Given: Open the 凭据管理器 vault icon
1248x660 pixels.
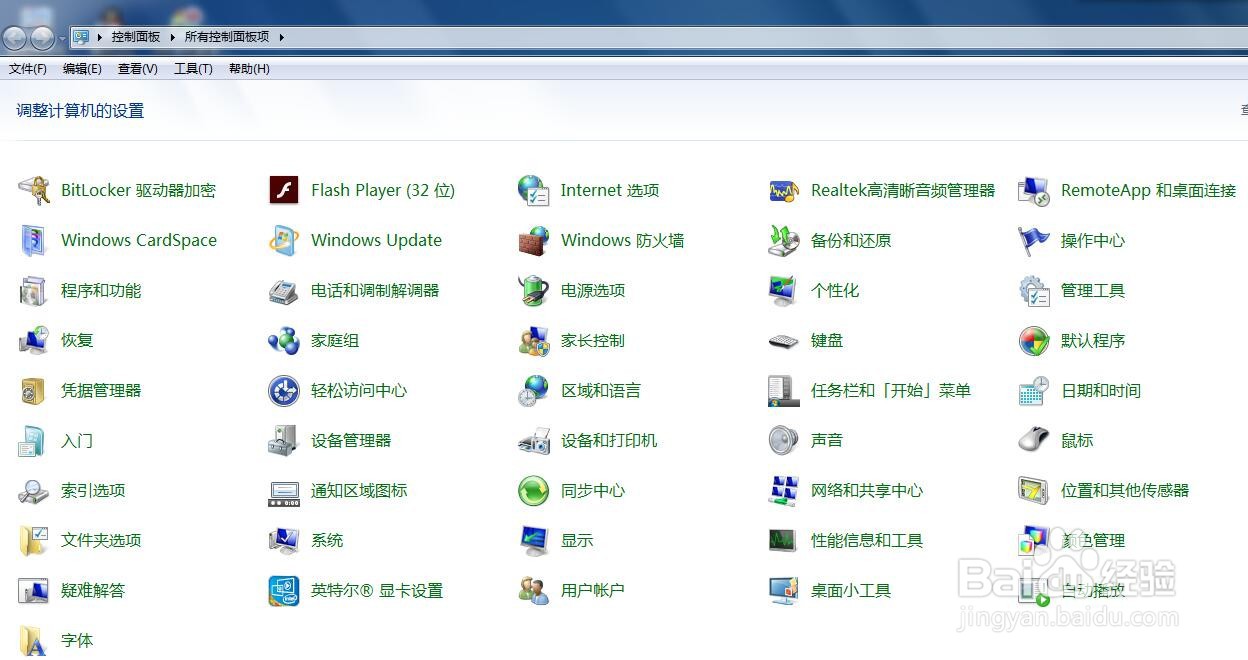Looking at the screenshot, I should click(34, 390).
